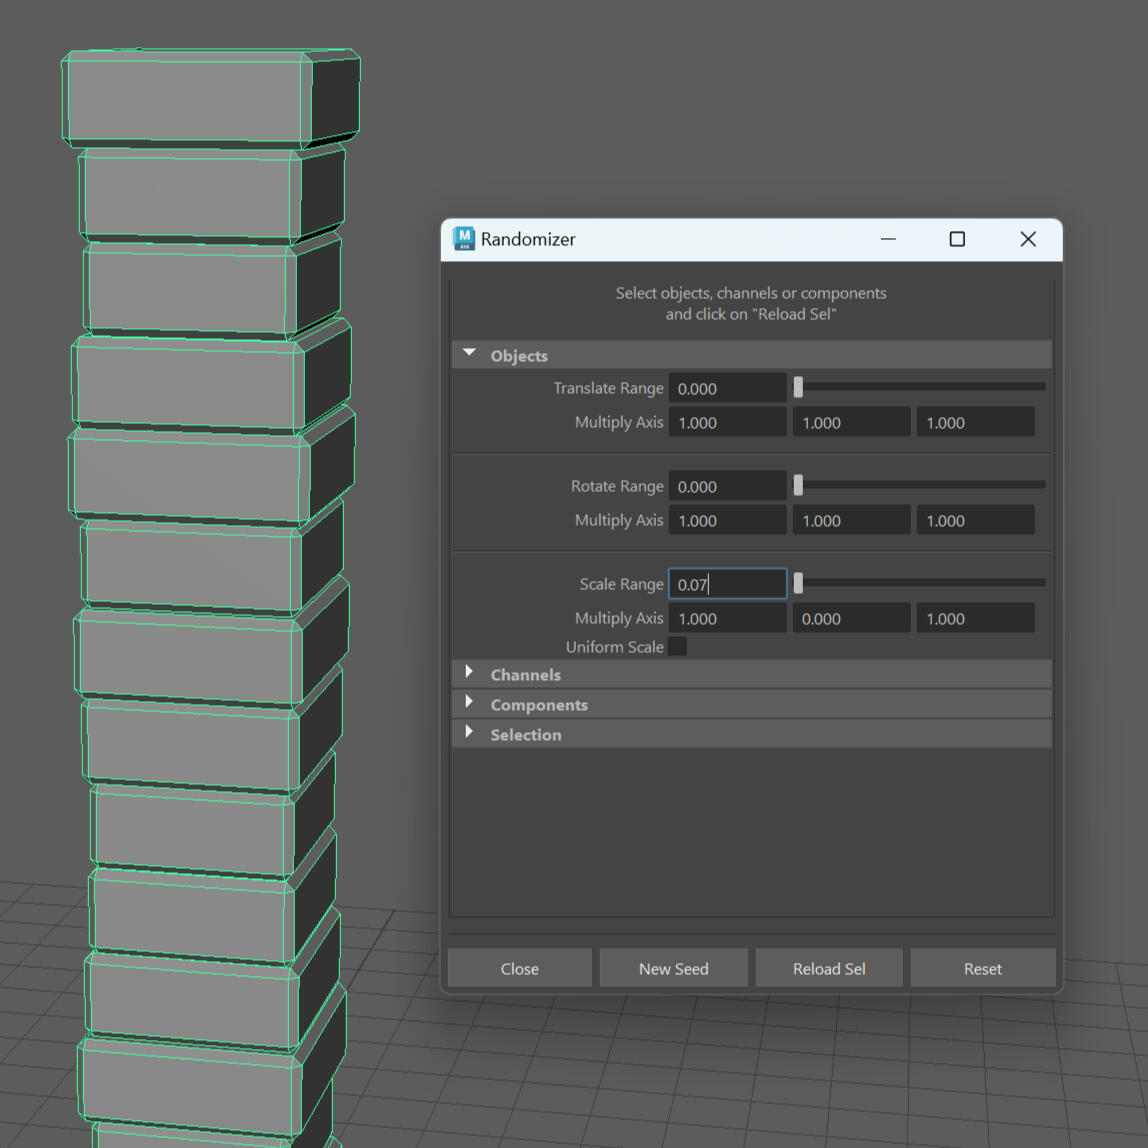This screenshot has height=1148, width=1148.
Task: Click the Rotate Range slider handle
Action: point(798,485)
